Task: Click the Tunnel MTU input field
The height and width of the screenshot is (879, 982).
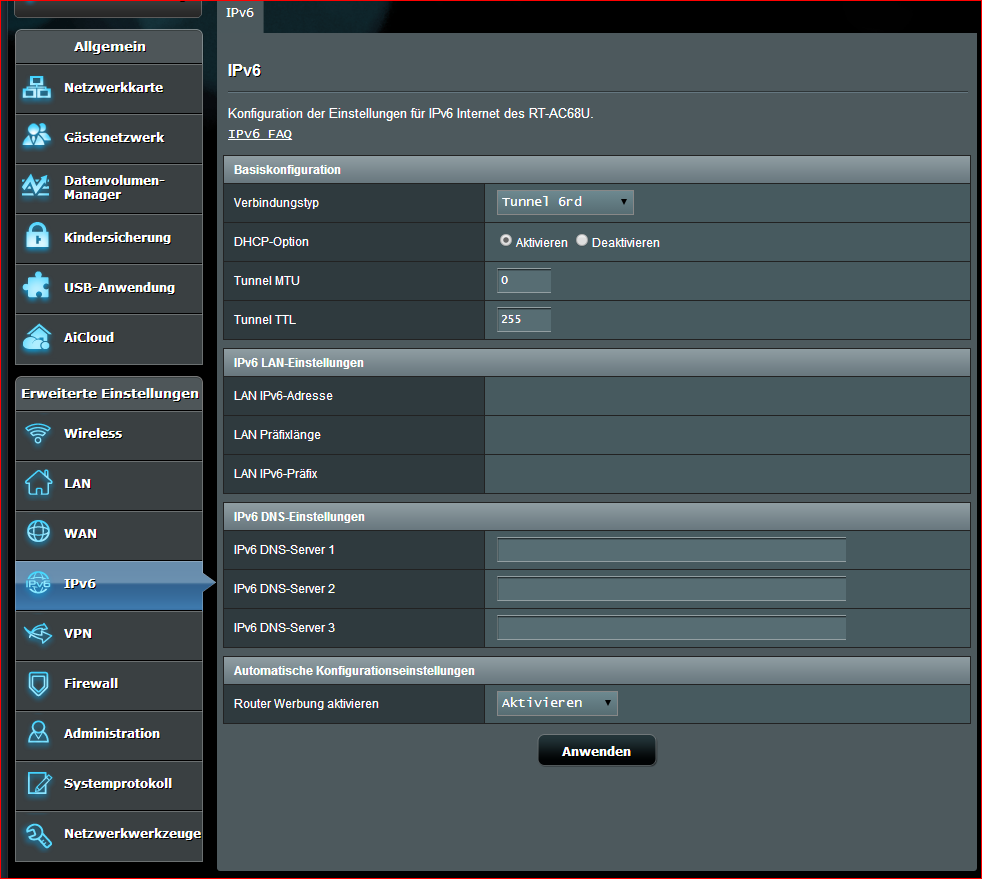Action: pos(524,281)
